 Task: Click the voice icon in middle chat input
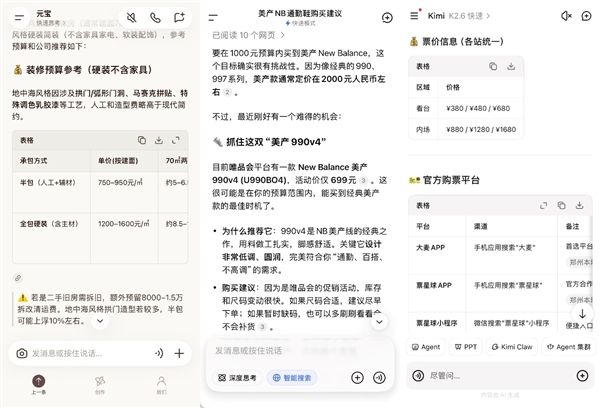[379, 378]
